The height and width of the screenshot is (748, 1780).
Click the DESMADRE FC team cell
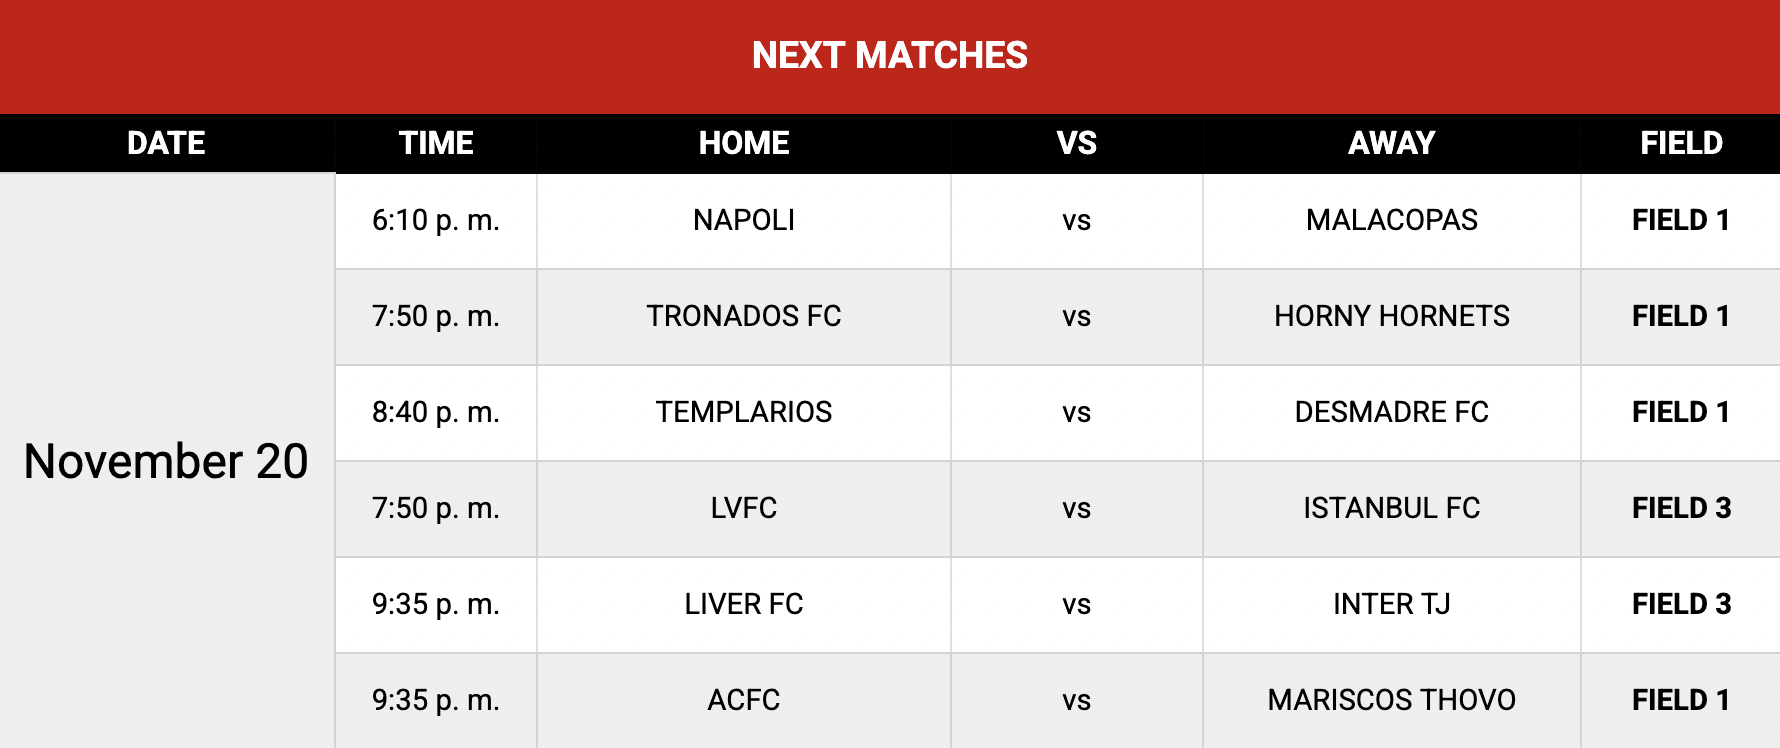[1391, 412]
